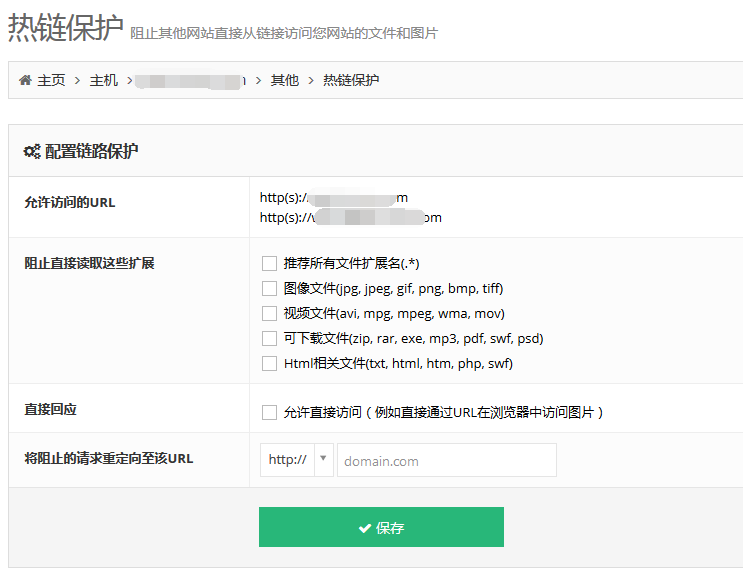
Task: Toggle Html相关文件 checkbox
Action: click(x=269, y=364)
